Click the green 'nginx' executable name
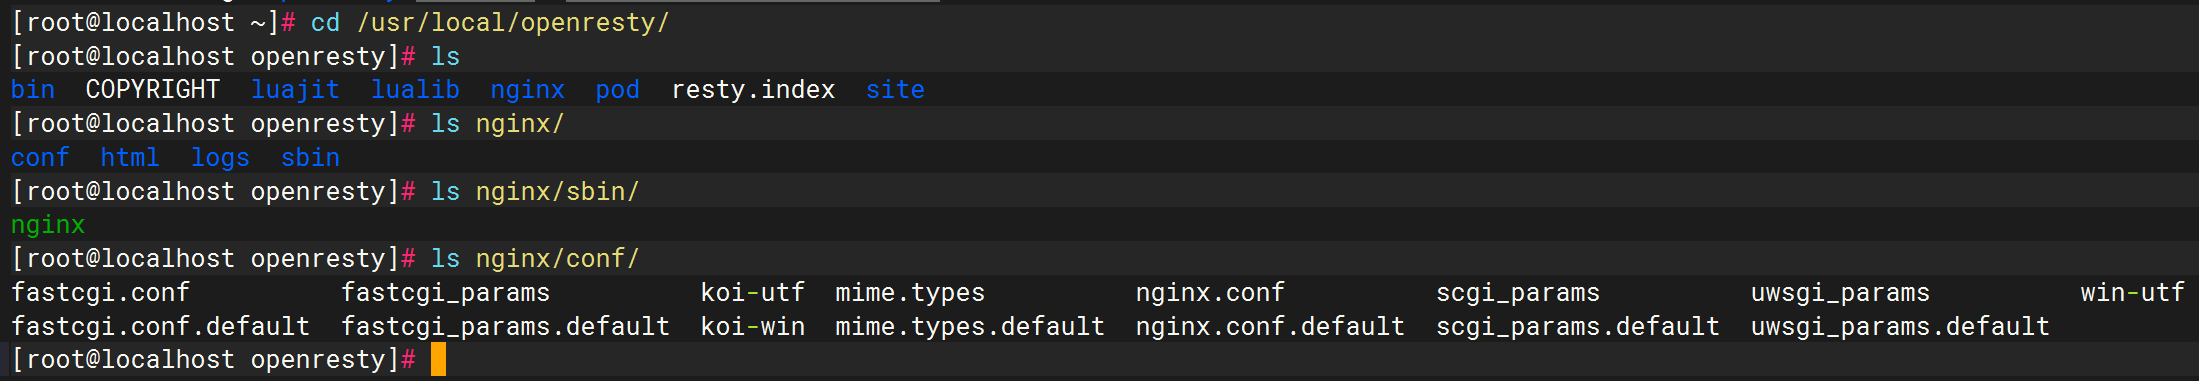Screen dimensions: 2199x381 48,226
